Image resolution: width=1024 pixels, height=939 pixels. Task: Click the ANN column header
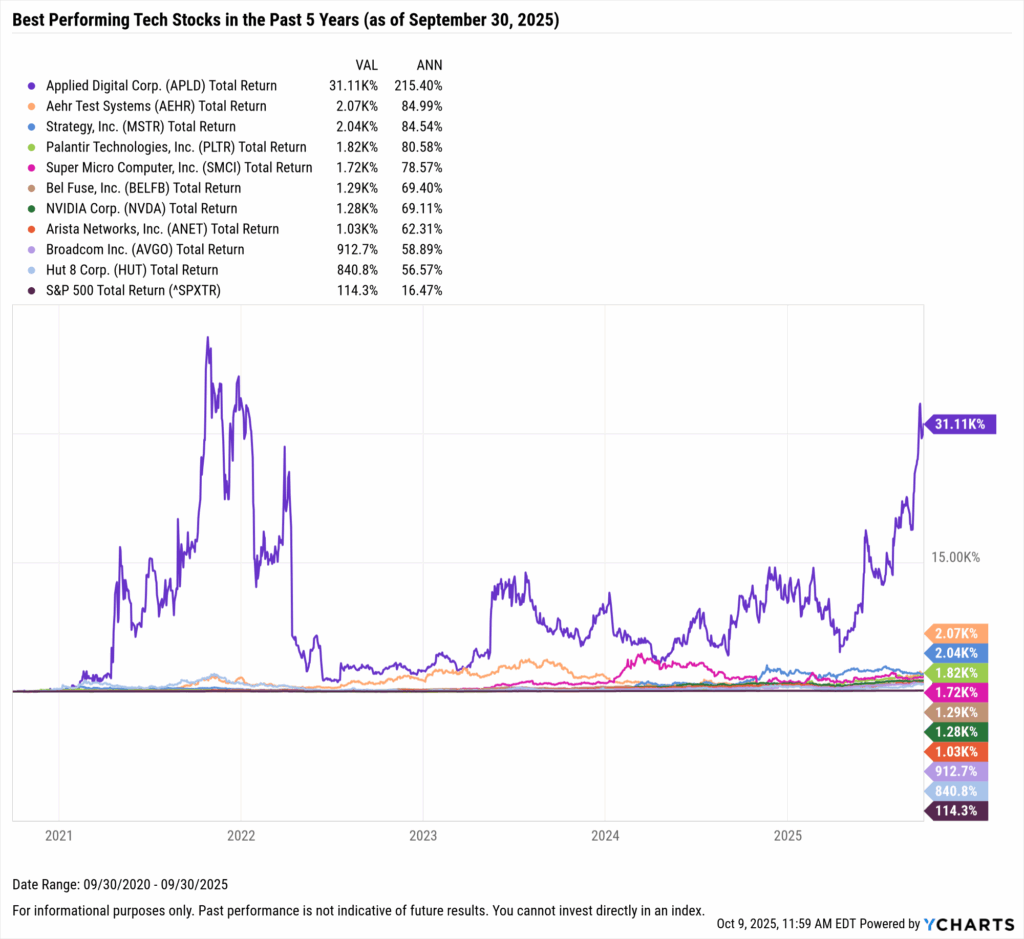[428, 62]
